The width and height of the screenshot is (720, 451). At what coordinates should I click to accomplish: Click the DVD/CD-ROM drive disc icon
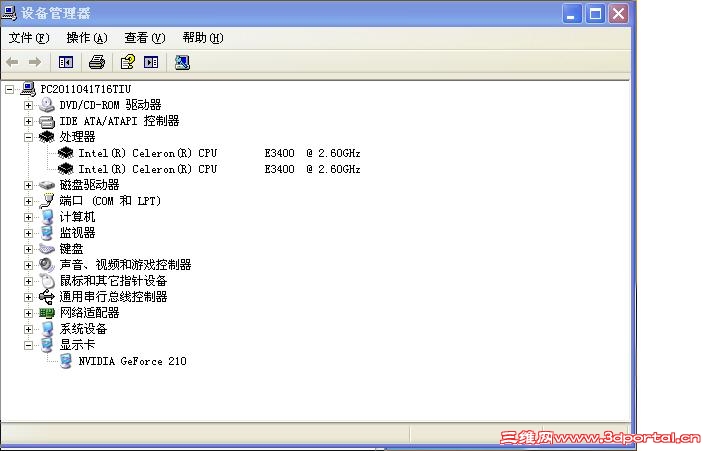[46, 105]
